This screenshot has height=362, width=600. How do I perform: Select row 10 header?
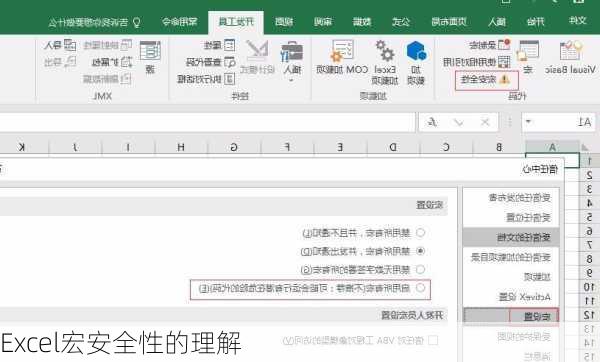589,287
